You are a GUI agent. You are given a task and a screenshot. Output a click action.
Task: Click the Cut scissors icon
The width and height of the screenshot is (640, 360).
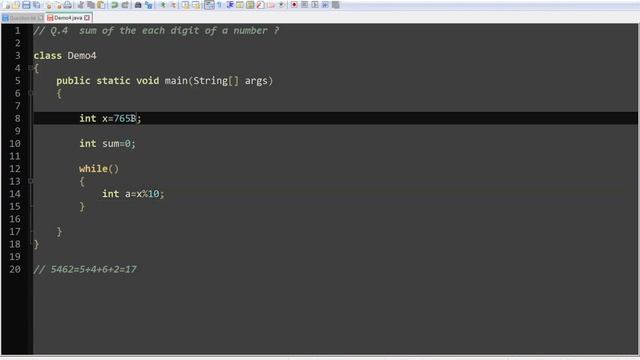tap(81, 5)
